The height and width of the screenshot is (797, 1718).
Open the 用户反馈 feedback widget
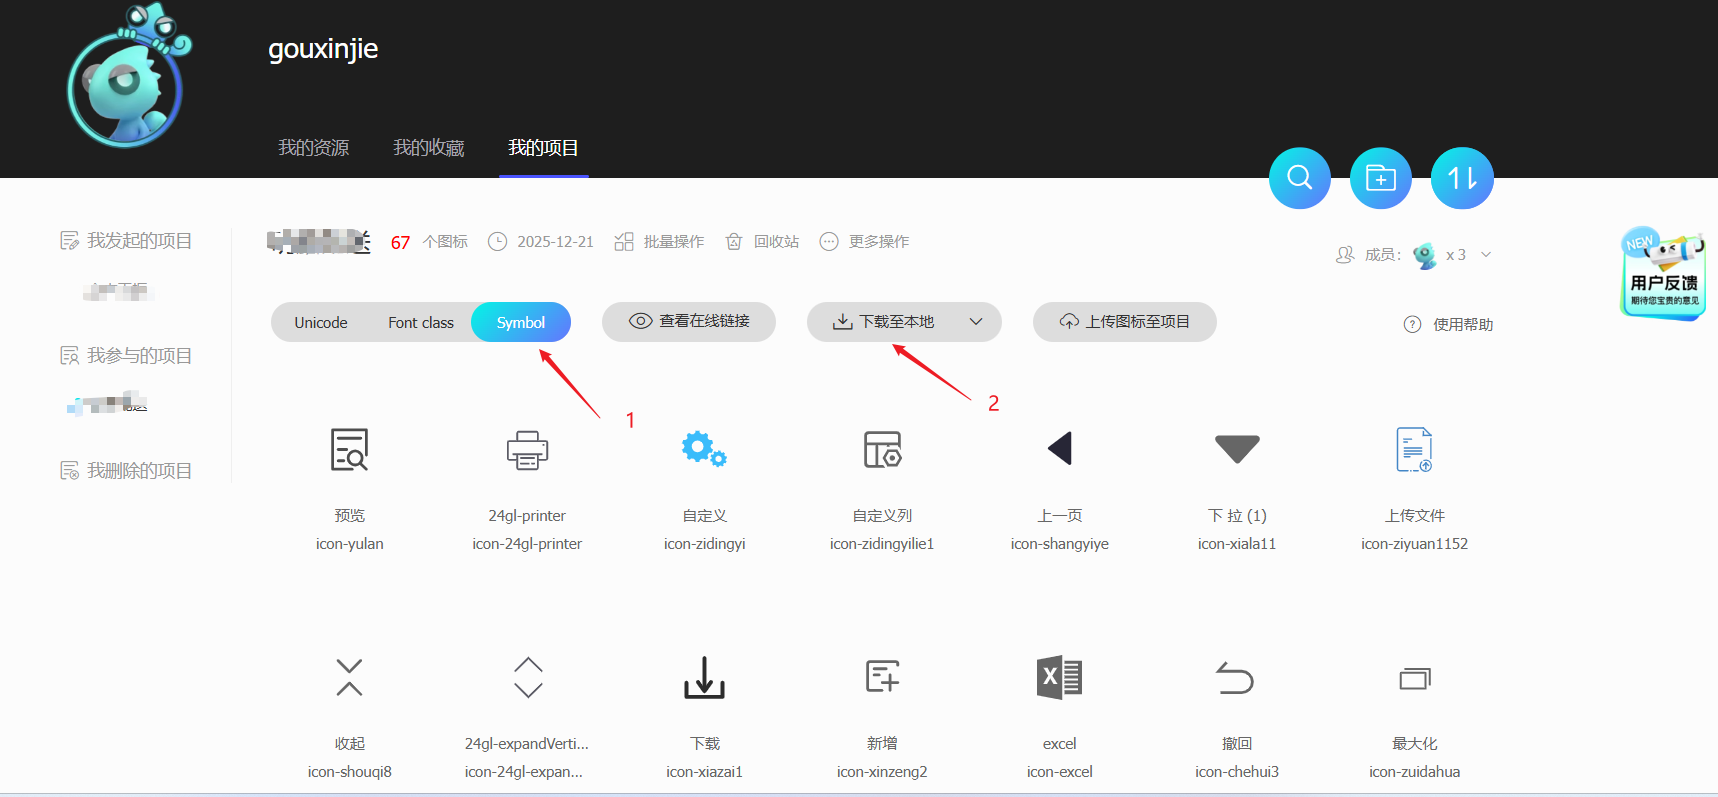click(1663, 275)
